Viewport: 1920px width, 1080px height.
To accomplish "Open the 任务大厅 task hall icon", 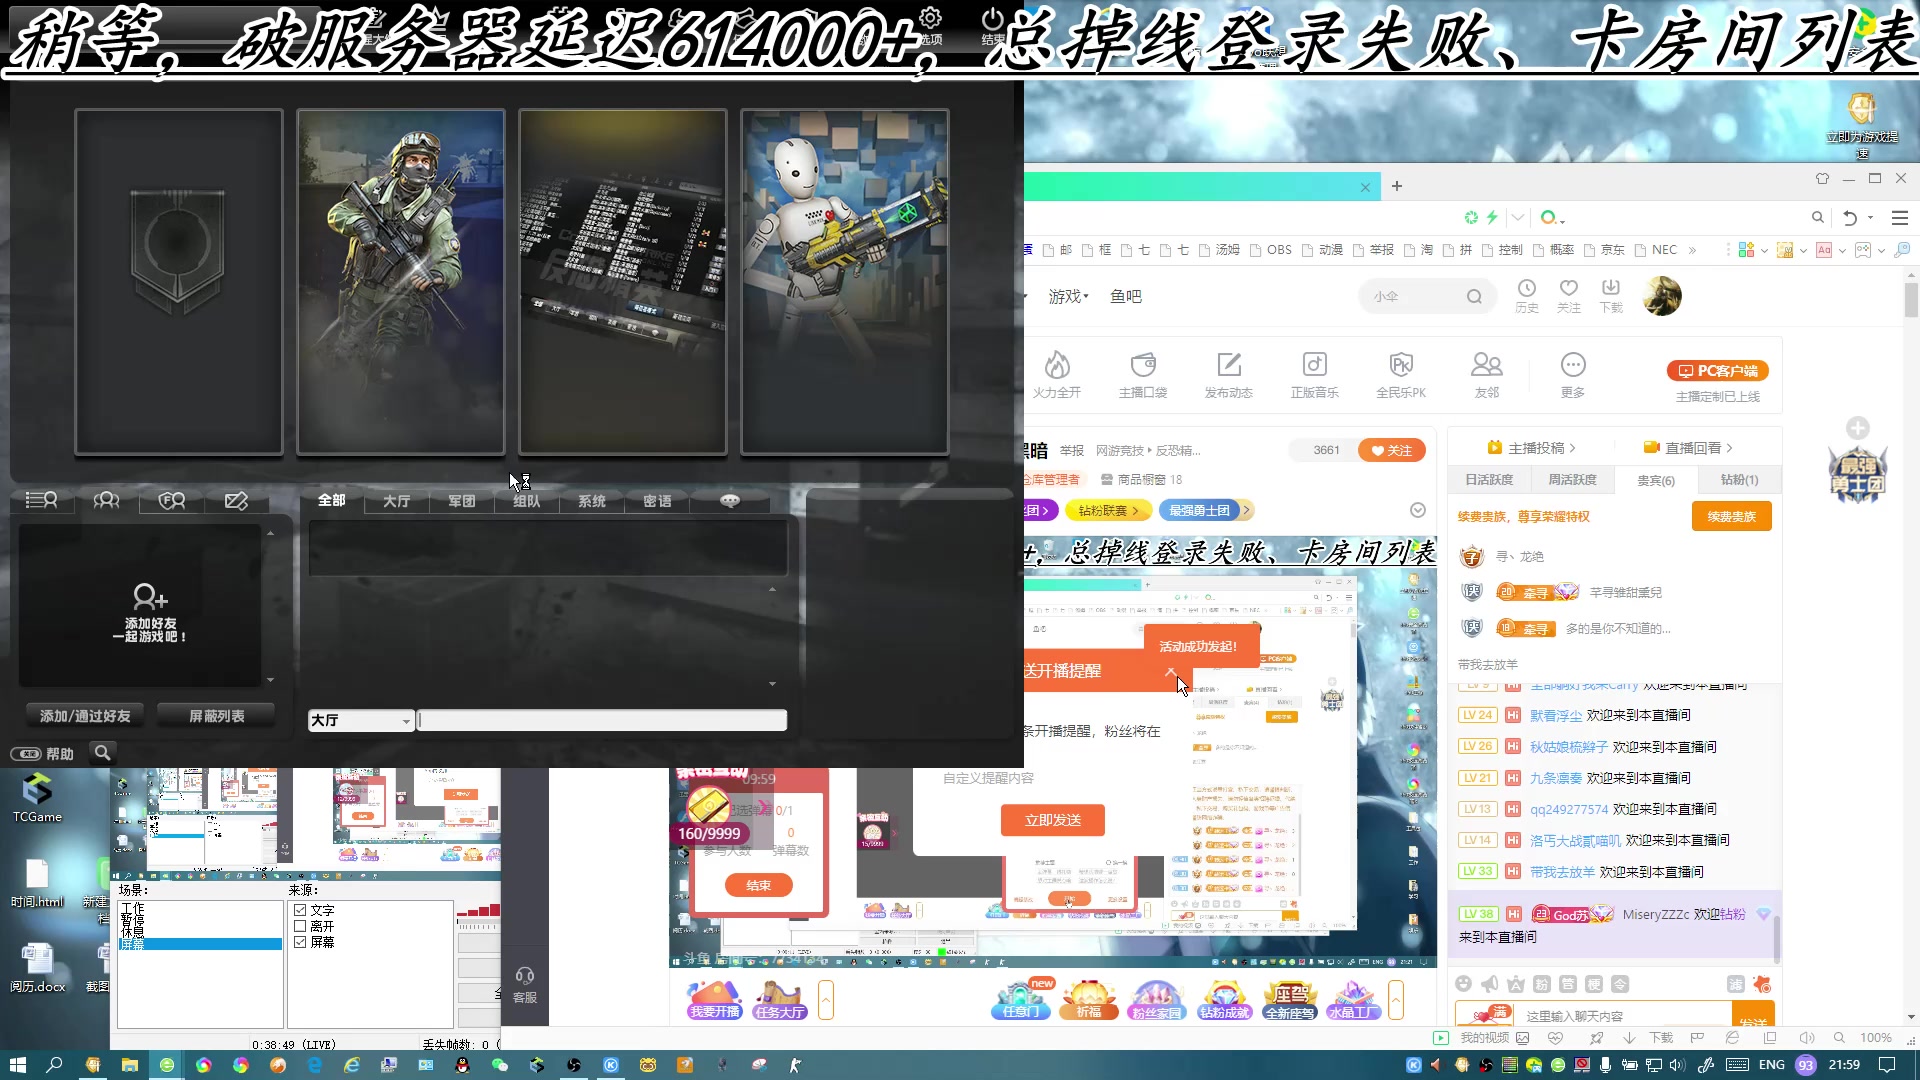I will [780, 999].
